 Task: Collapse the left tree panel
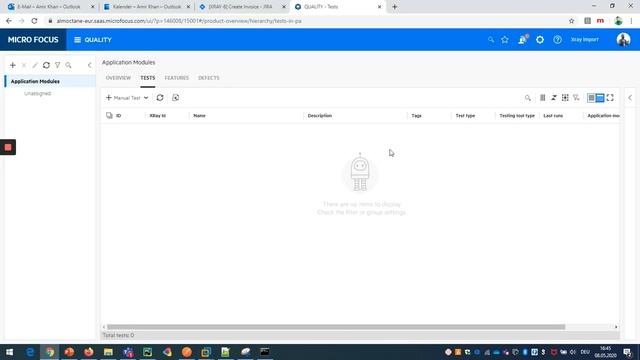coord(89,65)
